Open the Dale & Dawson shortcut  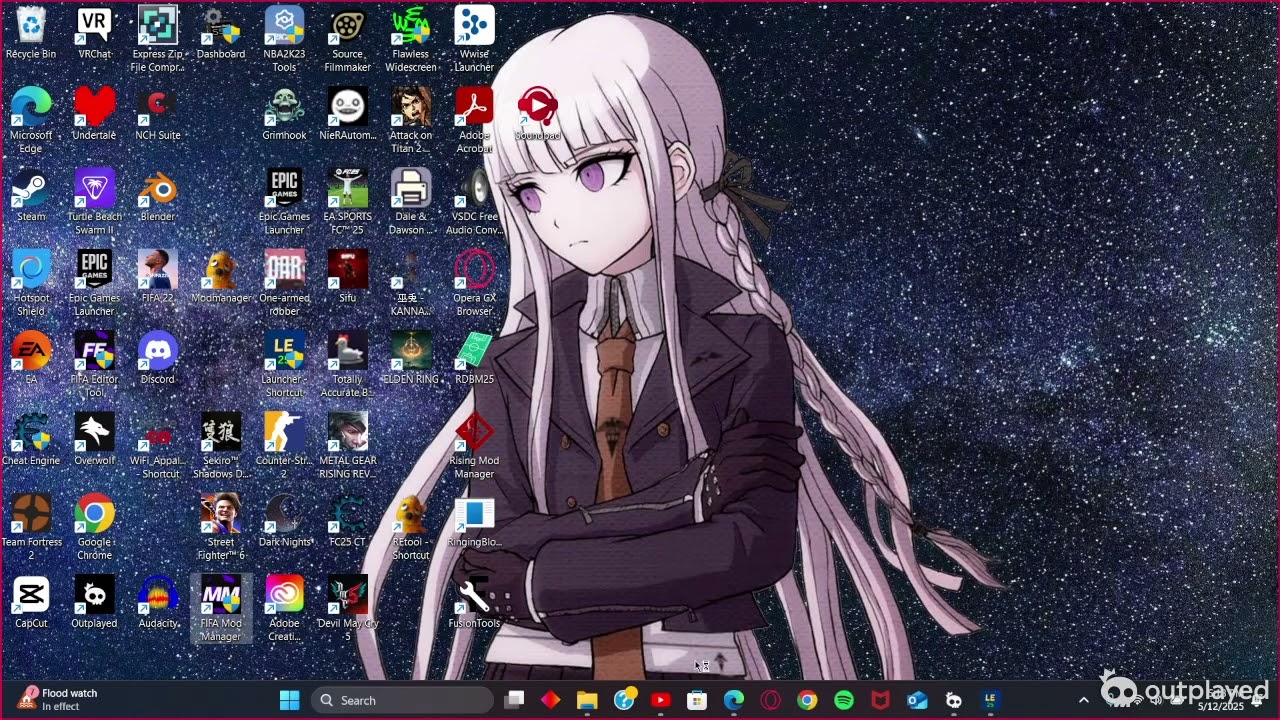[411, 202]
